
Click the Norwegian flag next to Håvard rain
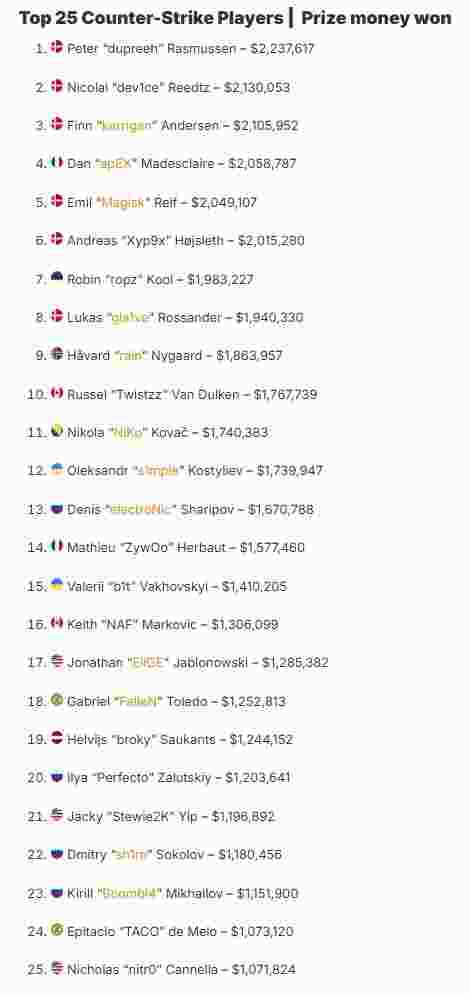[57, 355]
